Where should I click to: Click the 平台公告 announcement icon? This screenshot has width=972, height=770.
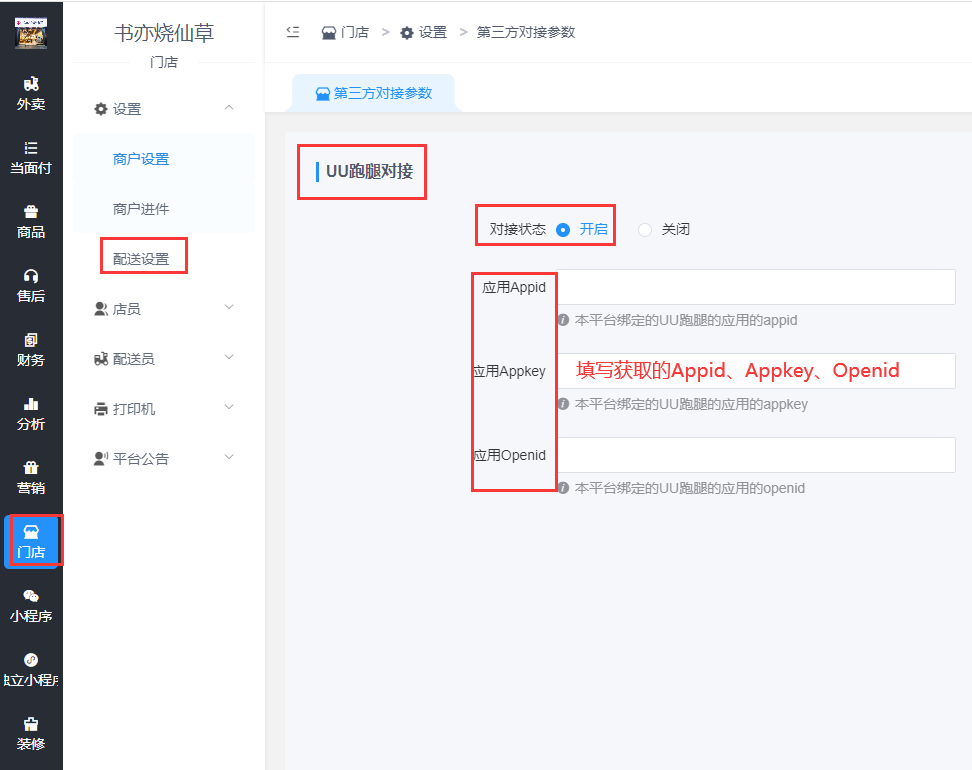[x=100, y=458]
